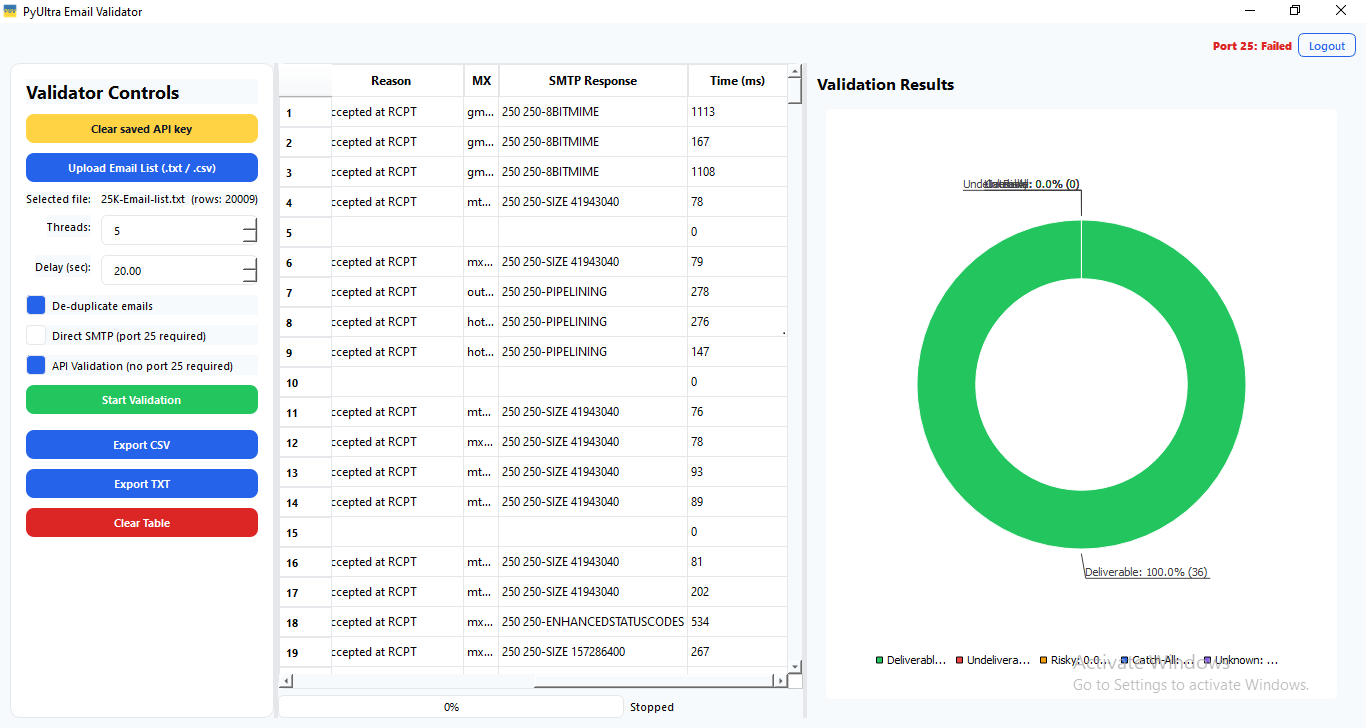Decrease Delay using the down stepper arrow

(x=251, y=276)
